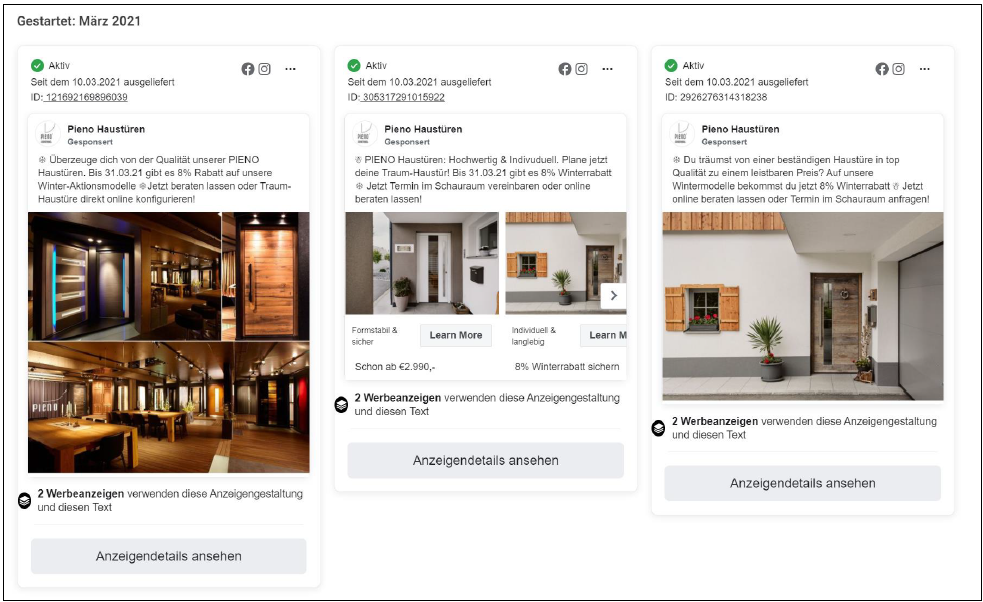Open three-dot menu on ad 121692169896039
The height and width of the screenshot is (602, 983).
(290, 69)
